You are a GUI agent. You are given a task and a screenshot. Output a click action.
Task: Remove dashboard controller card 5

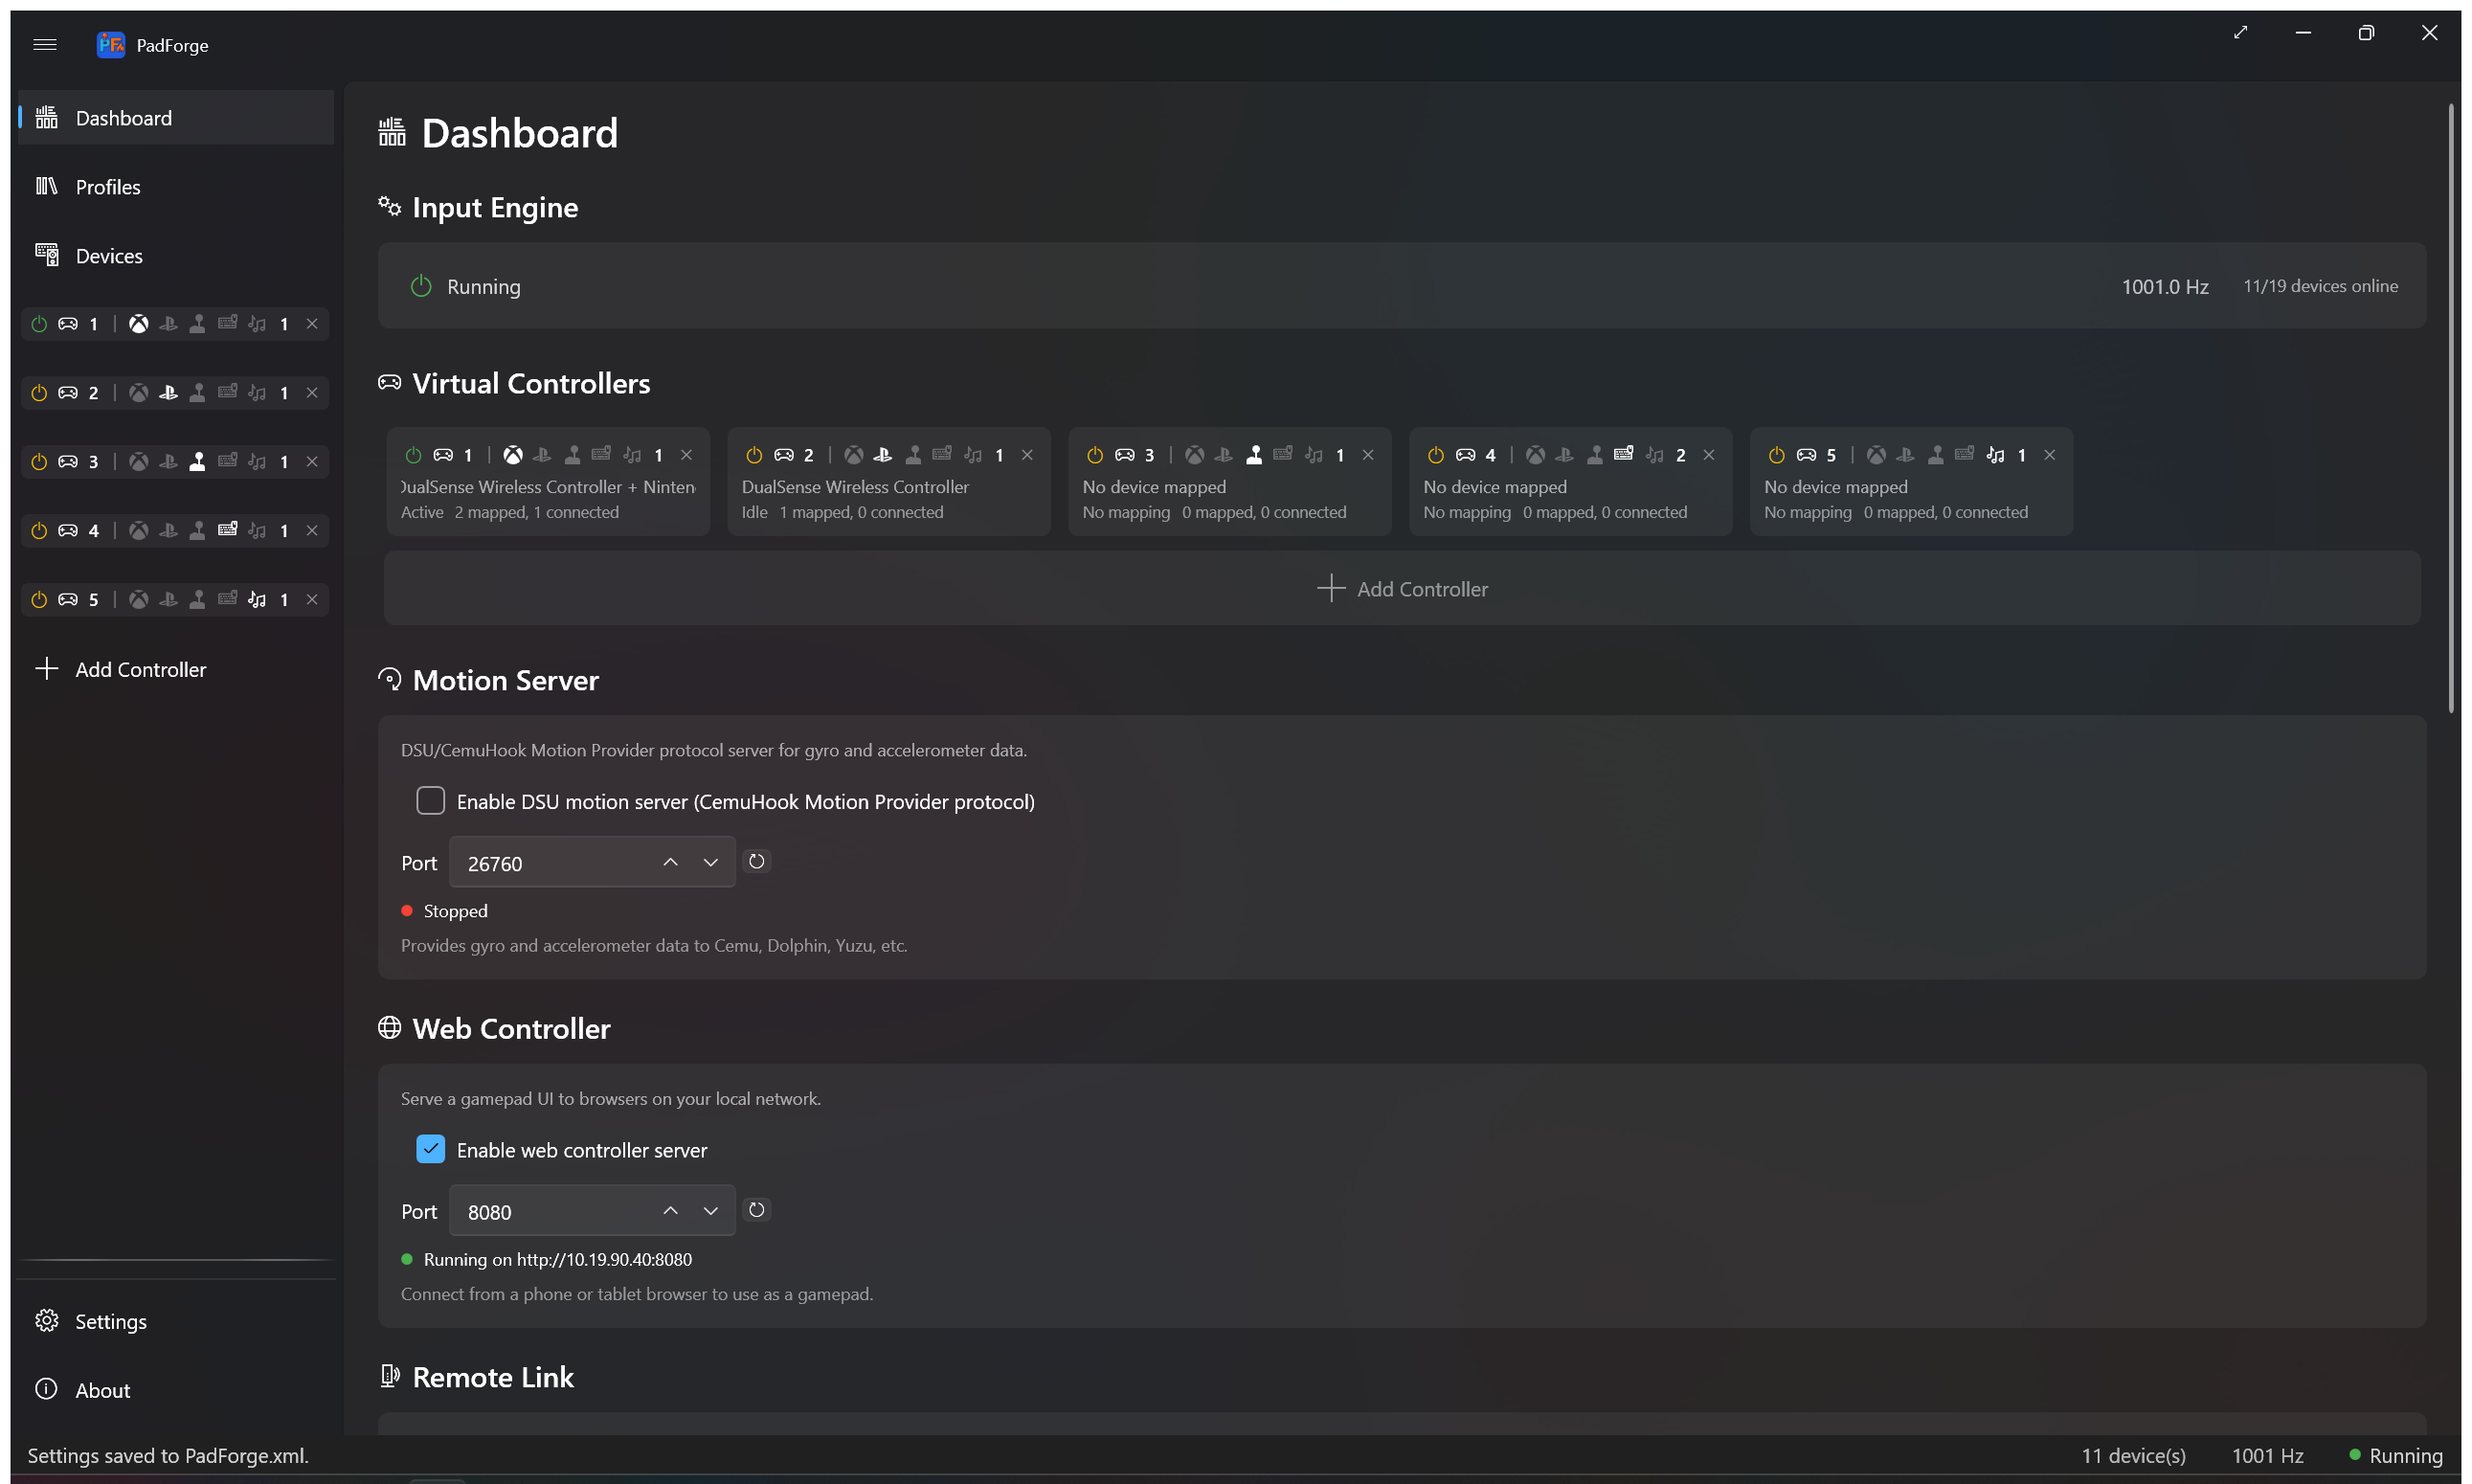[x=2050, y=455]
